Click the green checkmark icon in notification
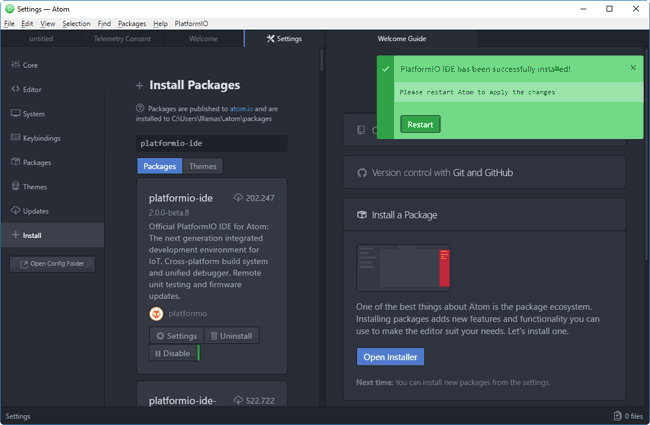Screen dimensions: 650x425 386,69
